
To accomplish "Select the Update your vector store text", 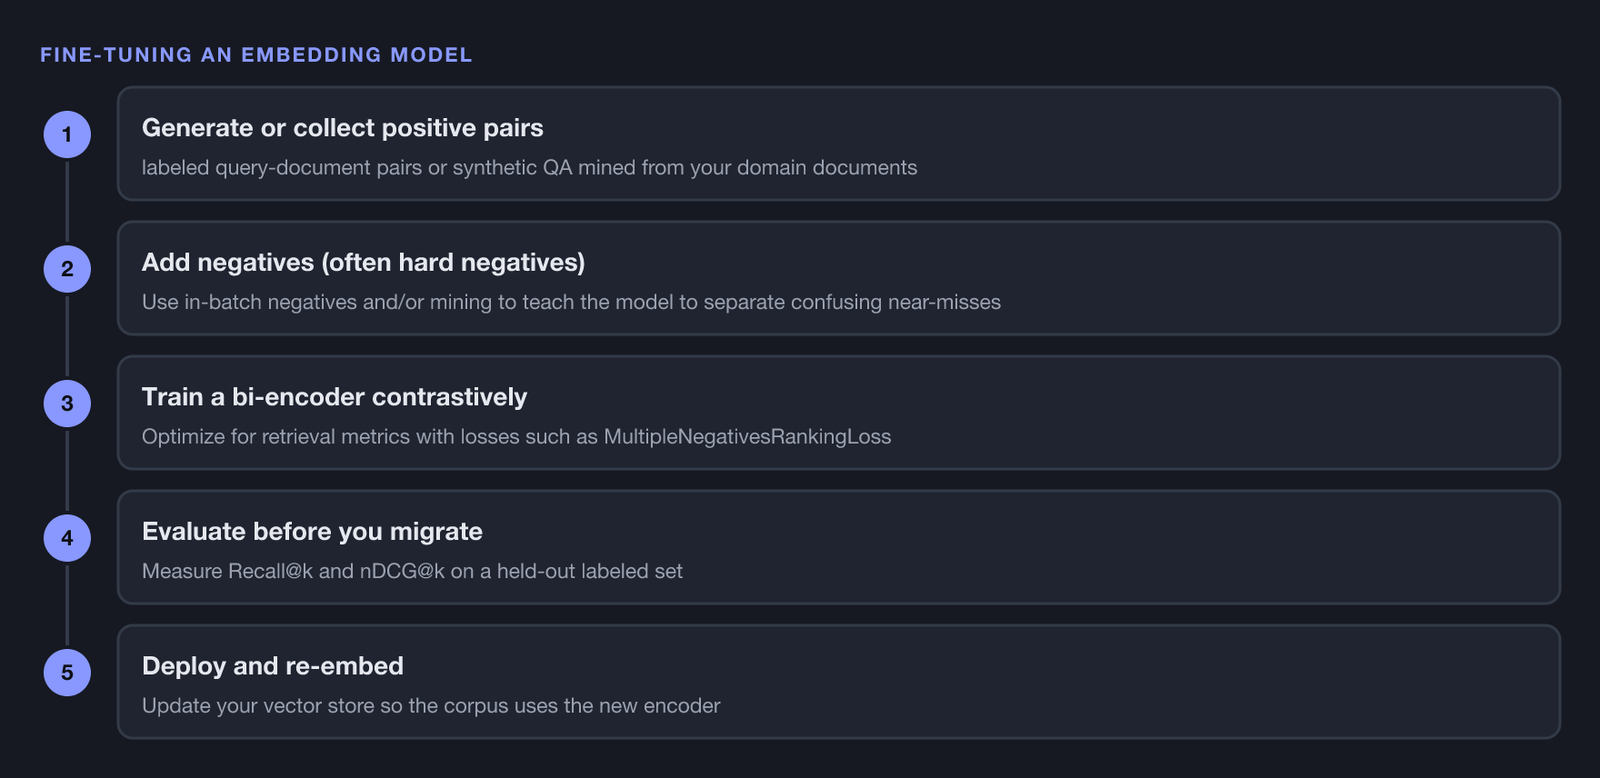I will [431, 705].
